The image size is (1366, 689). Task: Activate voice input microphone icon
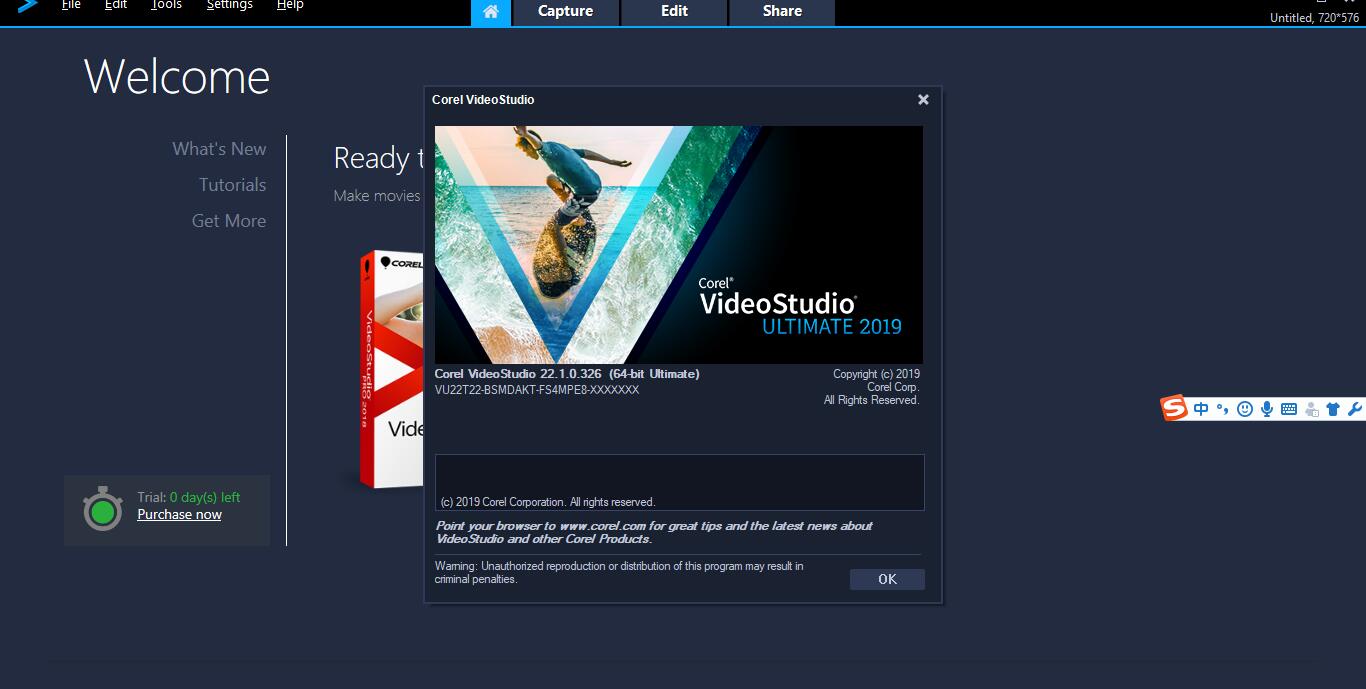1267,409
